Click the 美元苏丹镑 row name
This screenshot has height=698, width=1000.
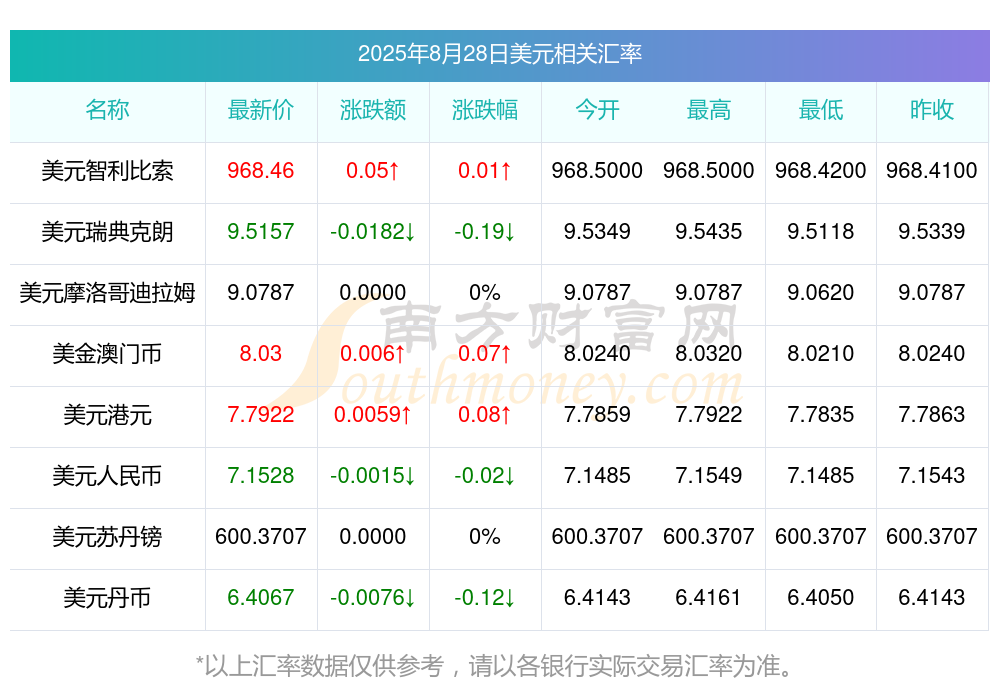[107, 537]
